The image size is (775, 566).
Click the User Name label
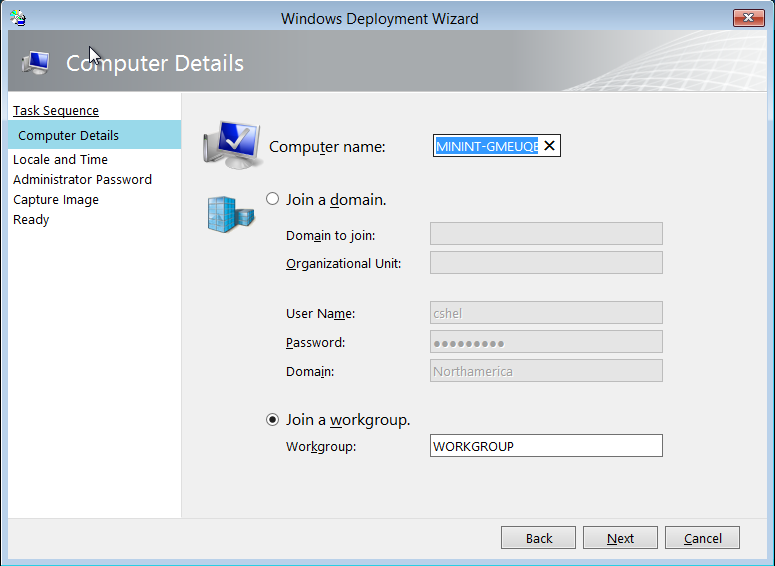point(320,313)
